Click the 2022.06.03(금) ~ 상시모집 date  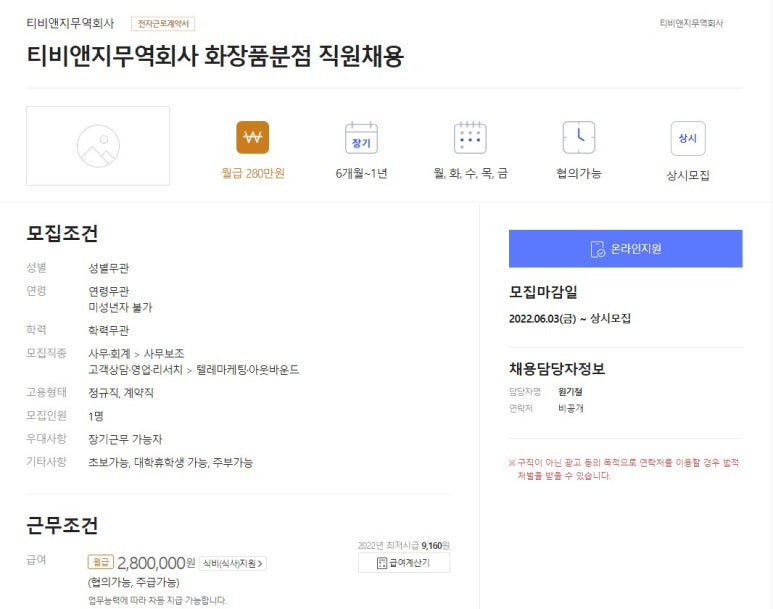(x=569, y=318)
